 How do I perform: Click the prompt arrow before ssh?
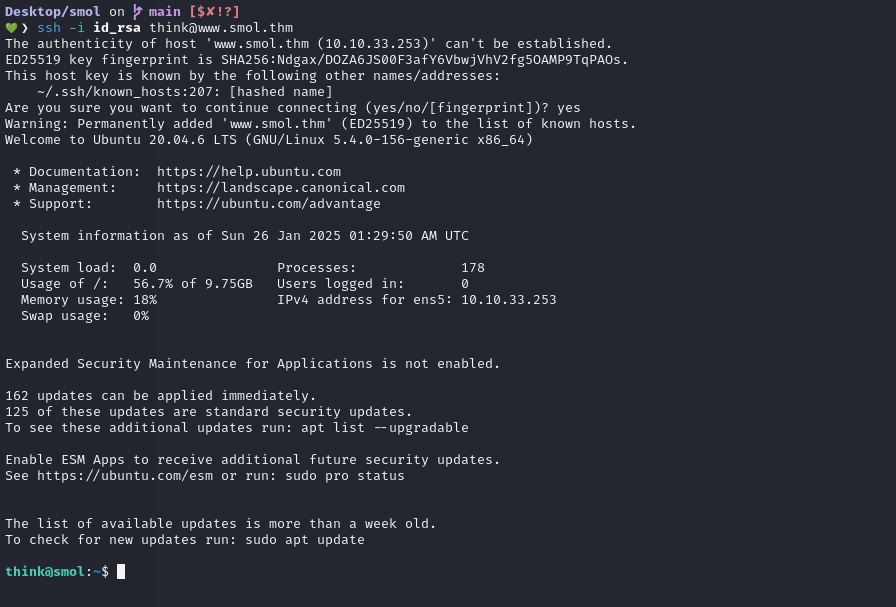[26, 28]
